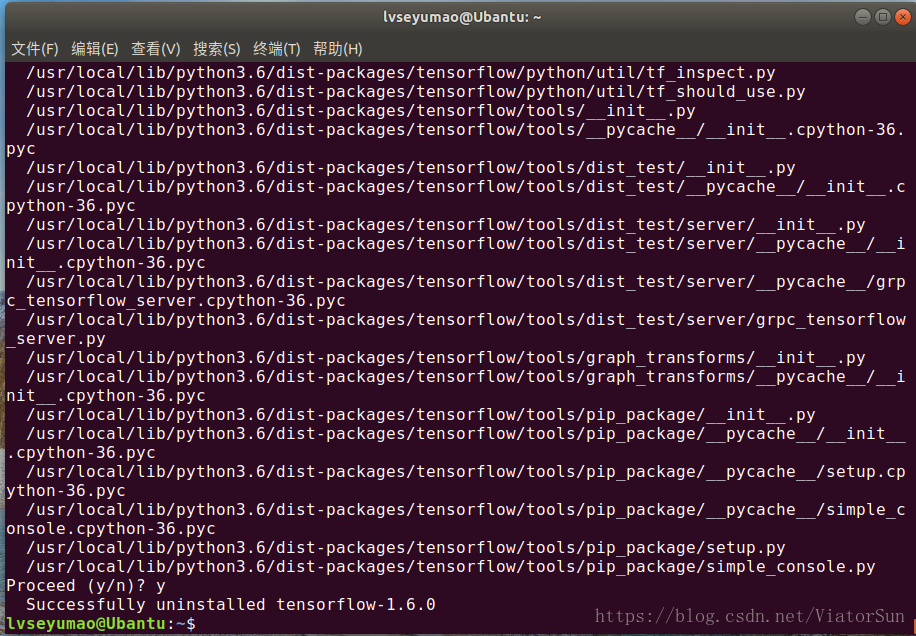Open the 文件(F) menu
916x636 pixels.
click(x=34, y=49)
